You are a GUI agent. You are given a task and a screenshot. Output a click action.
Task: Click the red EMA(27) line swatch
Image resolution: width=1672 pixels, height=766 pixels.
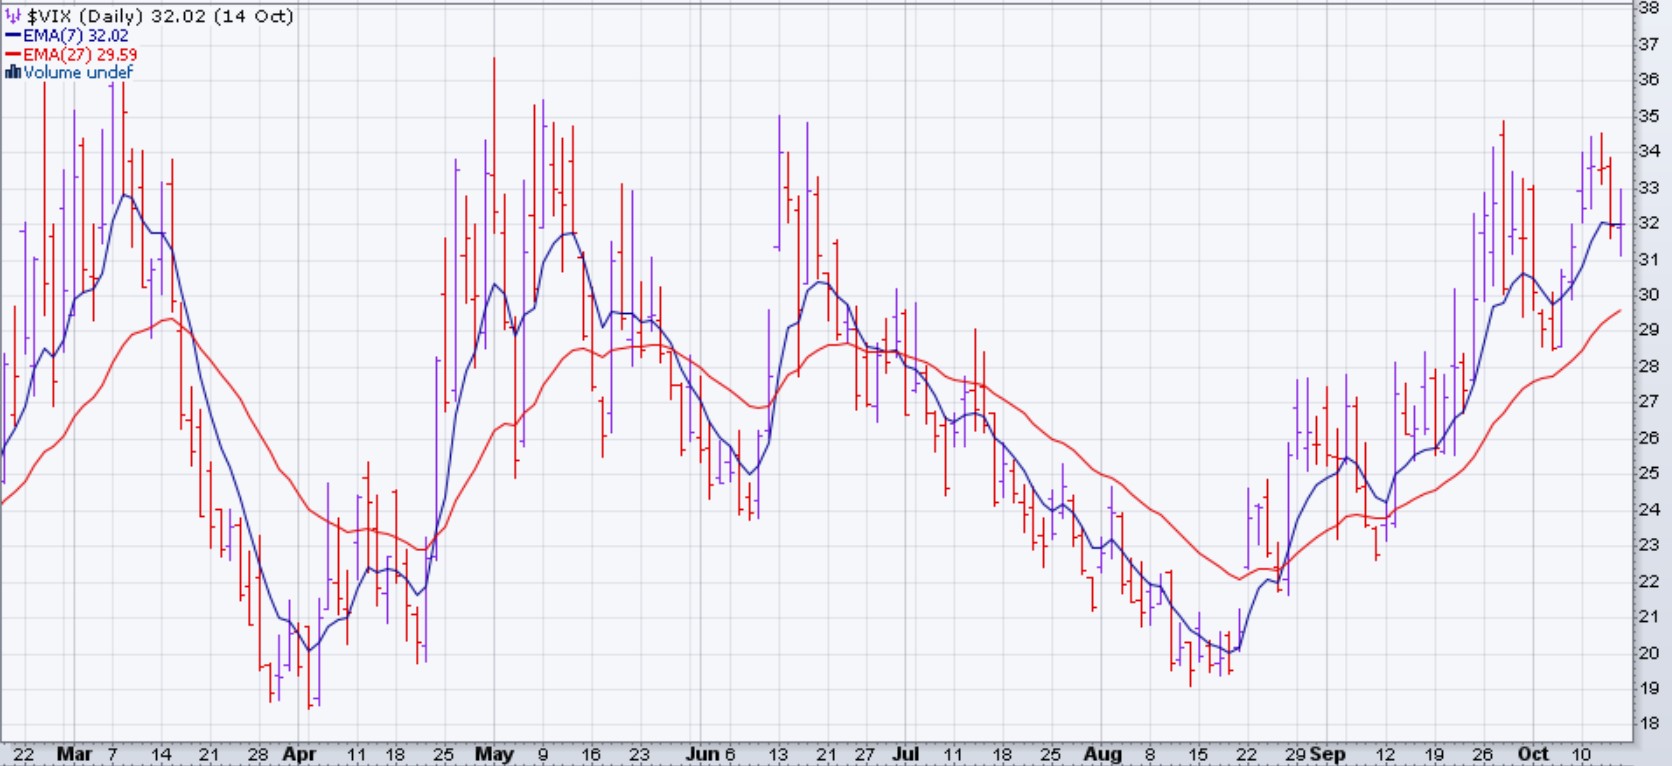pyautogui.click(x=13, y=54)
